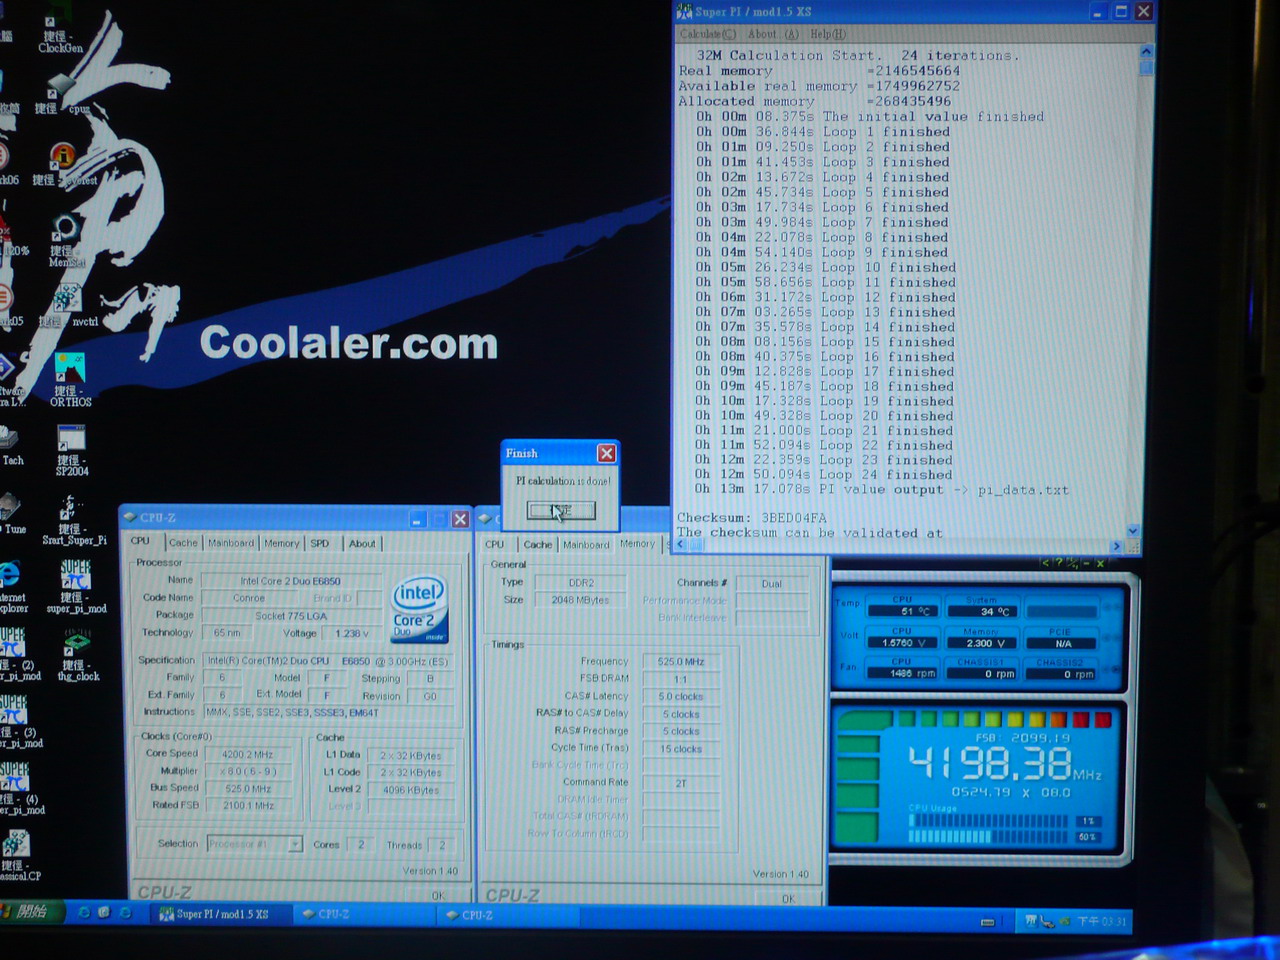Click the green minus button on the monitor widget
This screenshot has width=1280, height=960.
pyautogui.click(x=1087, y=564)
